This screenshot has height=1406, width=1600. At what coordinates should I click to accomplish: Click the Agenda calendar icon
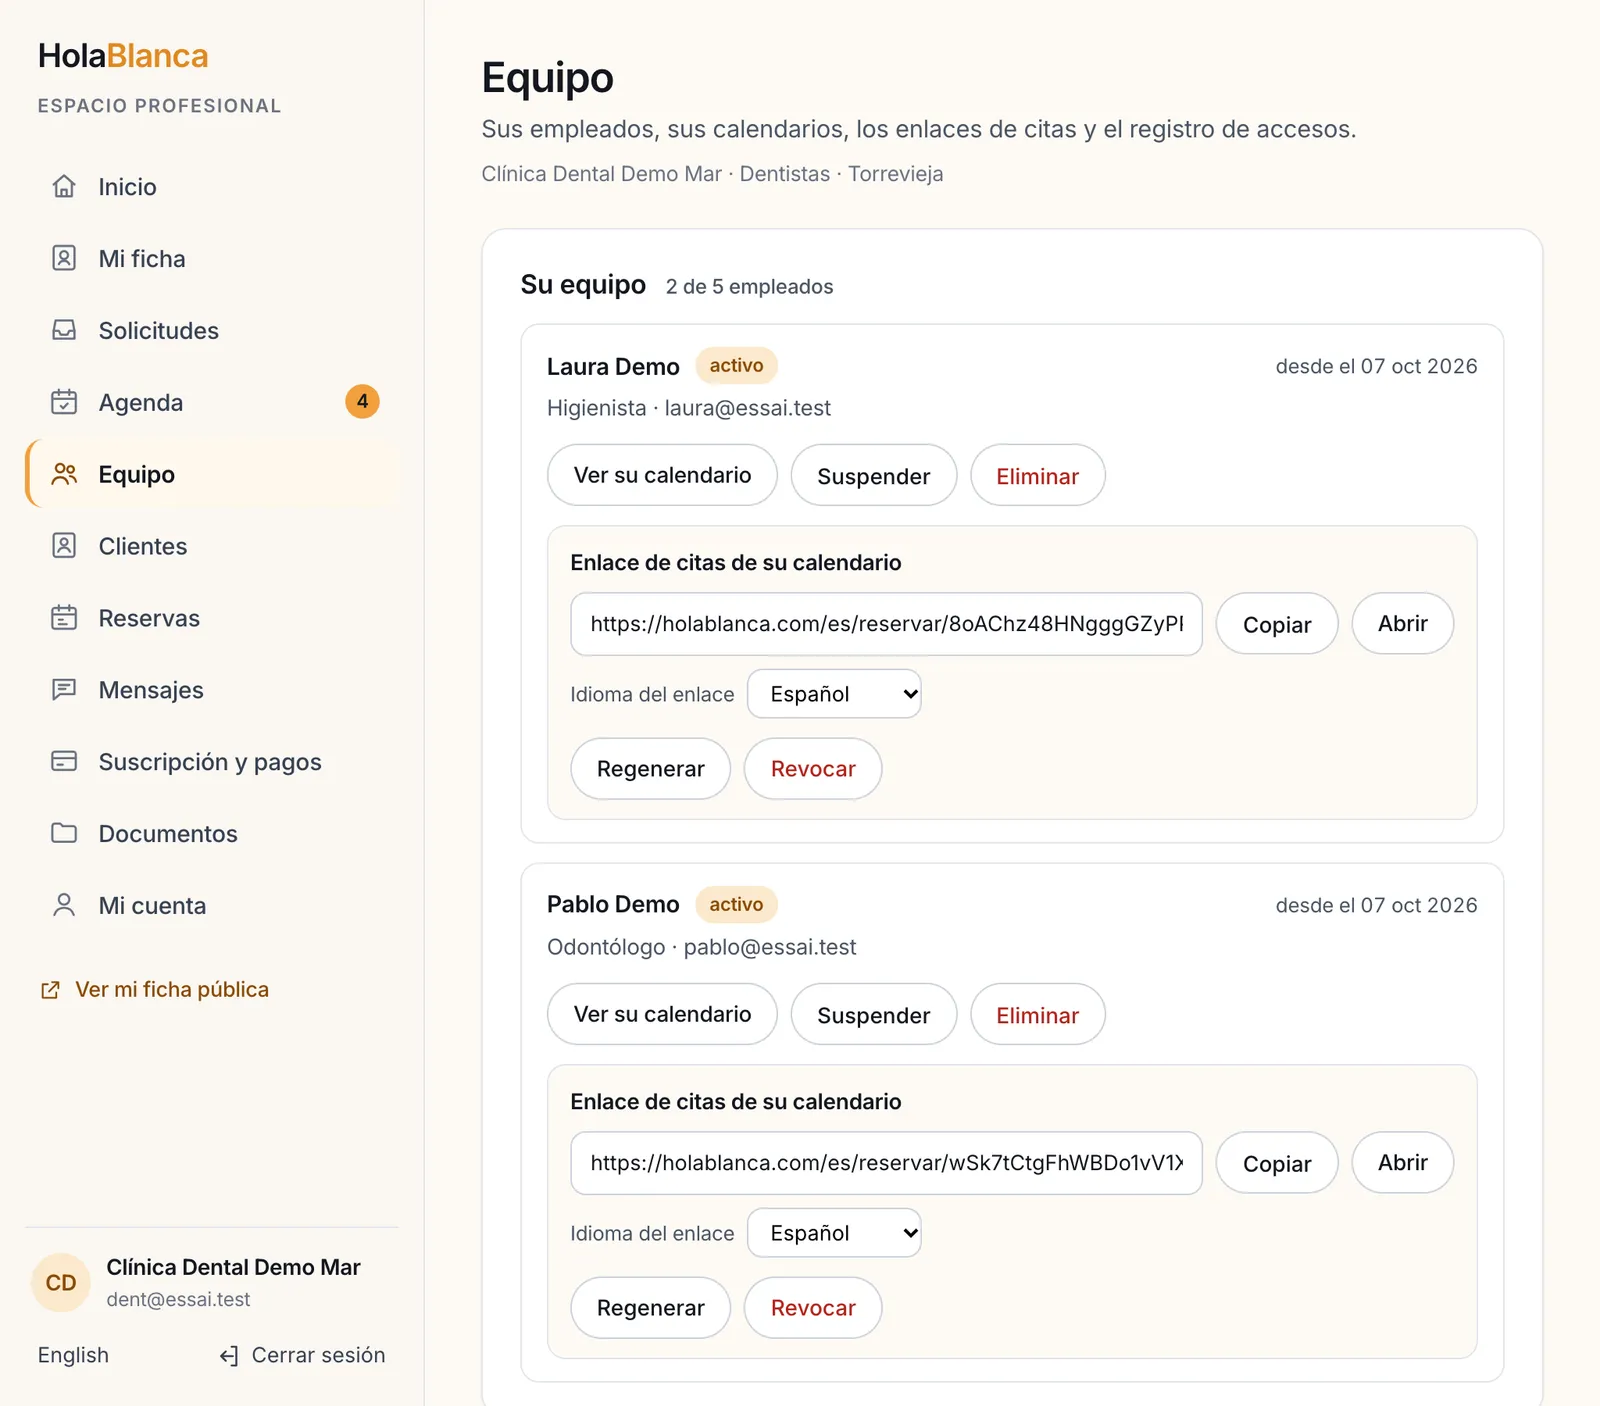(64, 402)
